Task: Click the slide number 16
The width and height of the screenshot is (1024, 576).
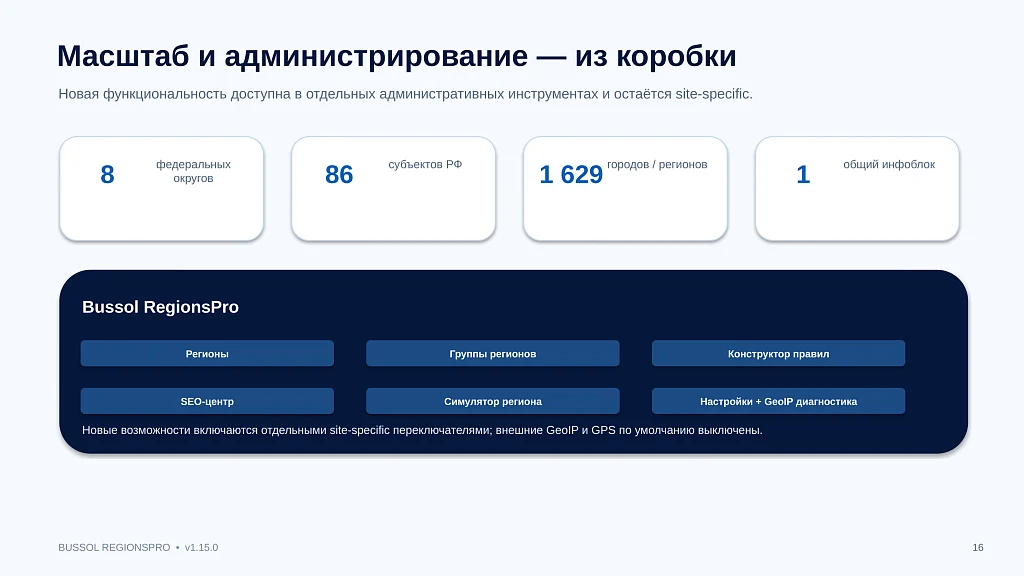Action: point(978,547)
